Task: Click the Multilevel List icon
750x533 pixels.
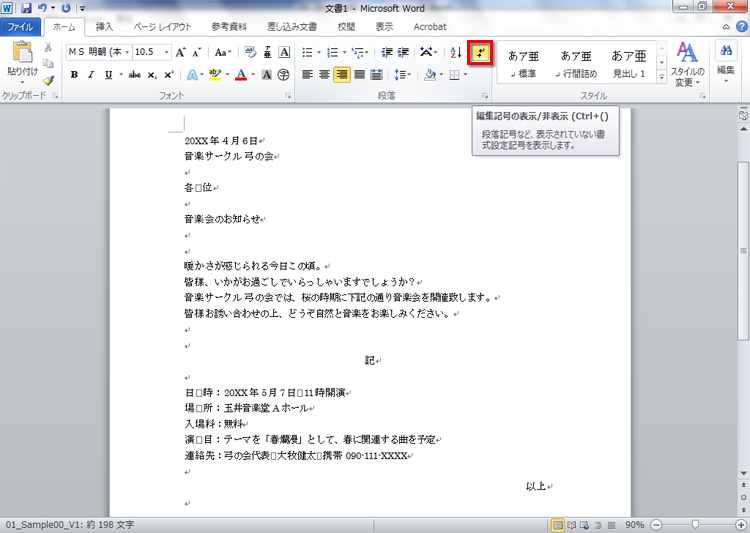Action: coord(358,52)
